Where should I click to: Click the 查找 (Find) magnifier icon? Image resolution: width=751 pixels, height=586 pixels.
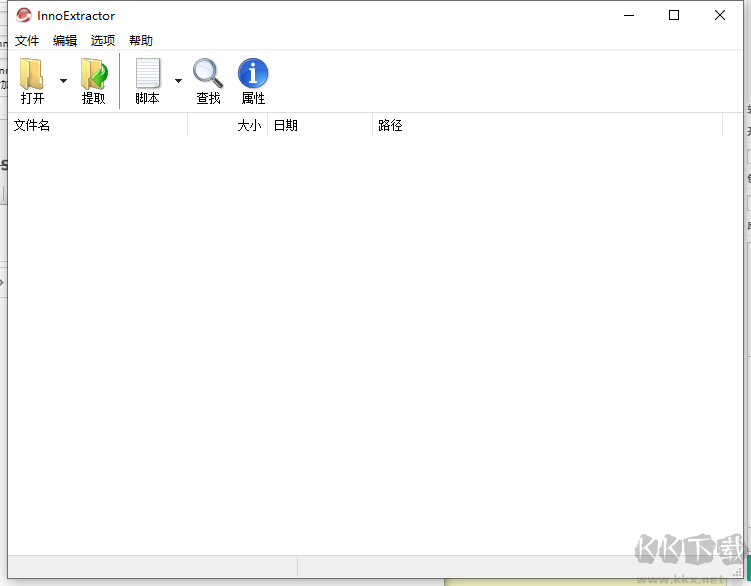pos(208,73)
